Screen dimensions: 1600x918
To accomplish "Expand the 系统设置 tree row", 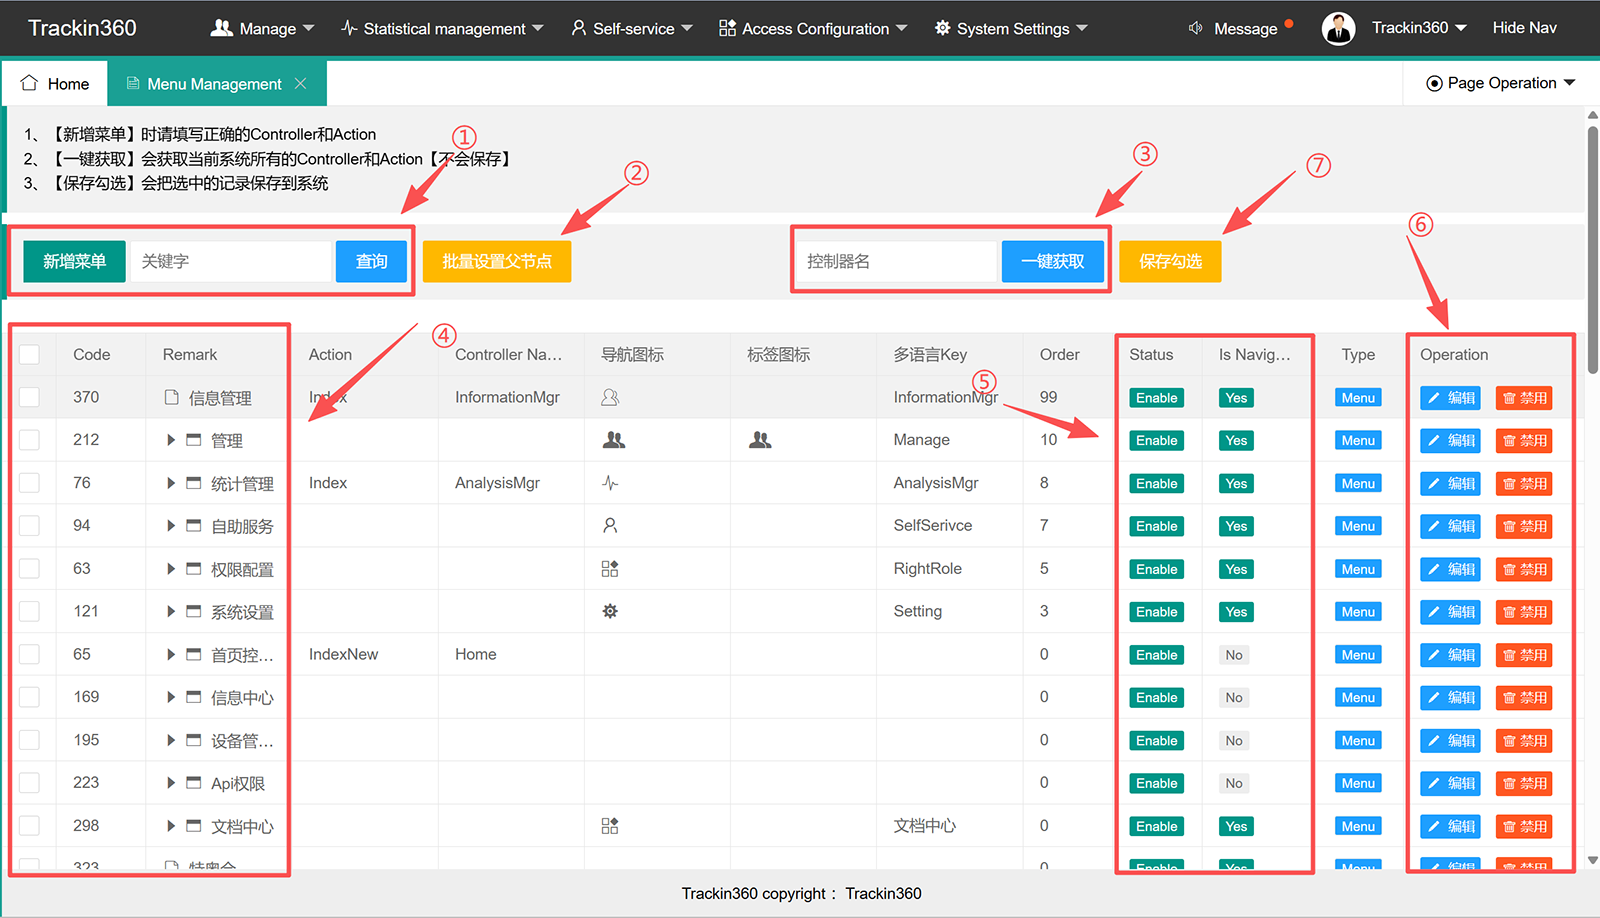I will click(x=171, y=611).
